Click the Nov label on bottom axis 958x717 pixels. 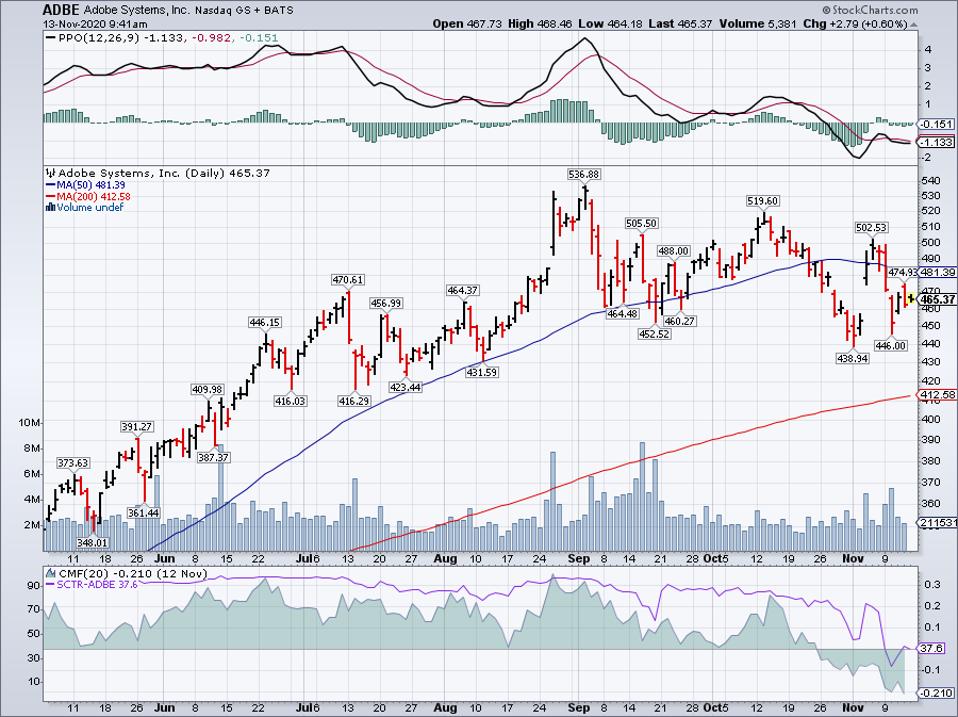click(852, 708)
